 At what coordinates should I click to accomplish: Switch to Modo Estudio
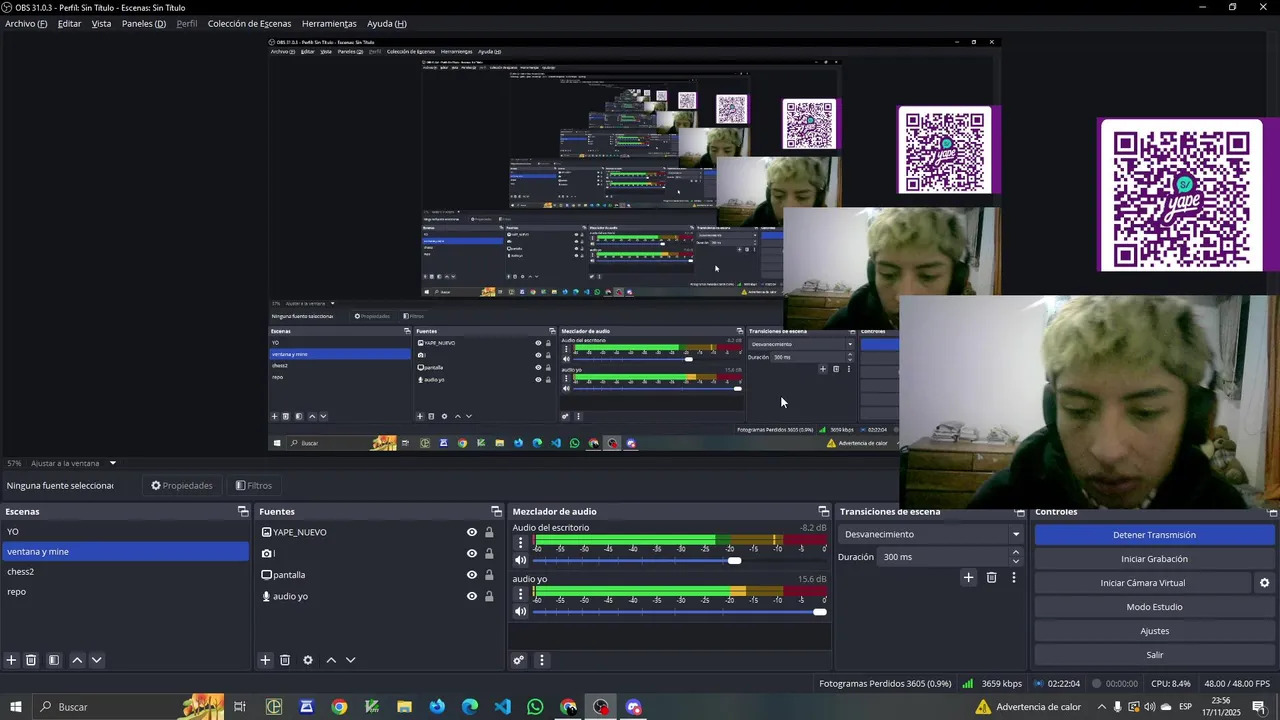pos(1154,607)
